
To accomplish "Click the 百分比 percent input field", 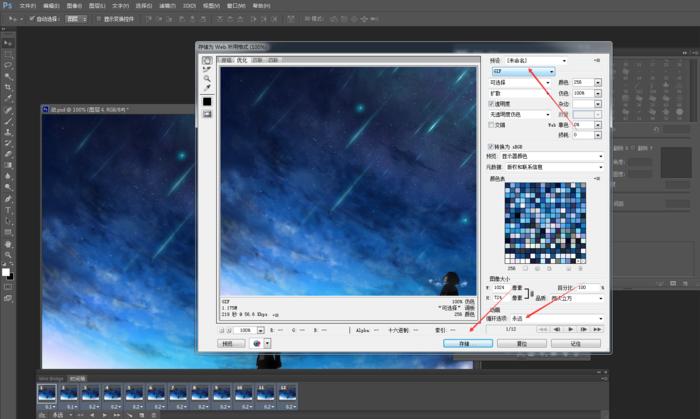I will tap(588, 288).
